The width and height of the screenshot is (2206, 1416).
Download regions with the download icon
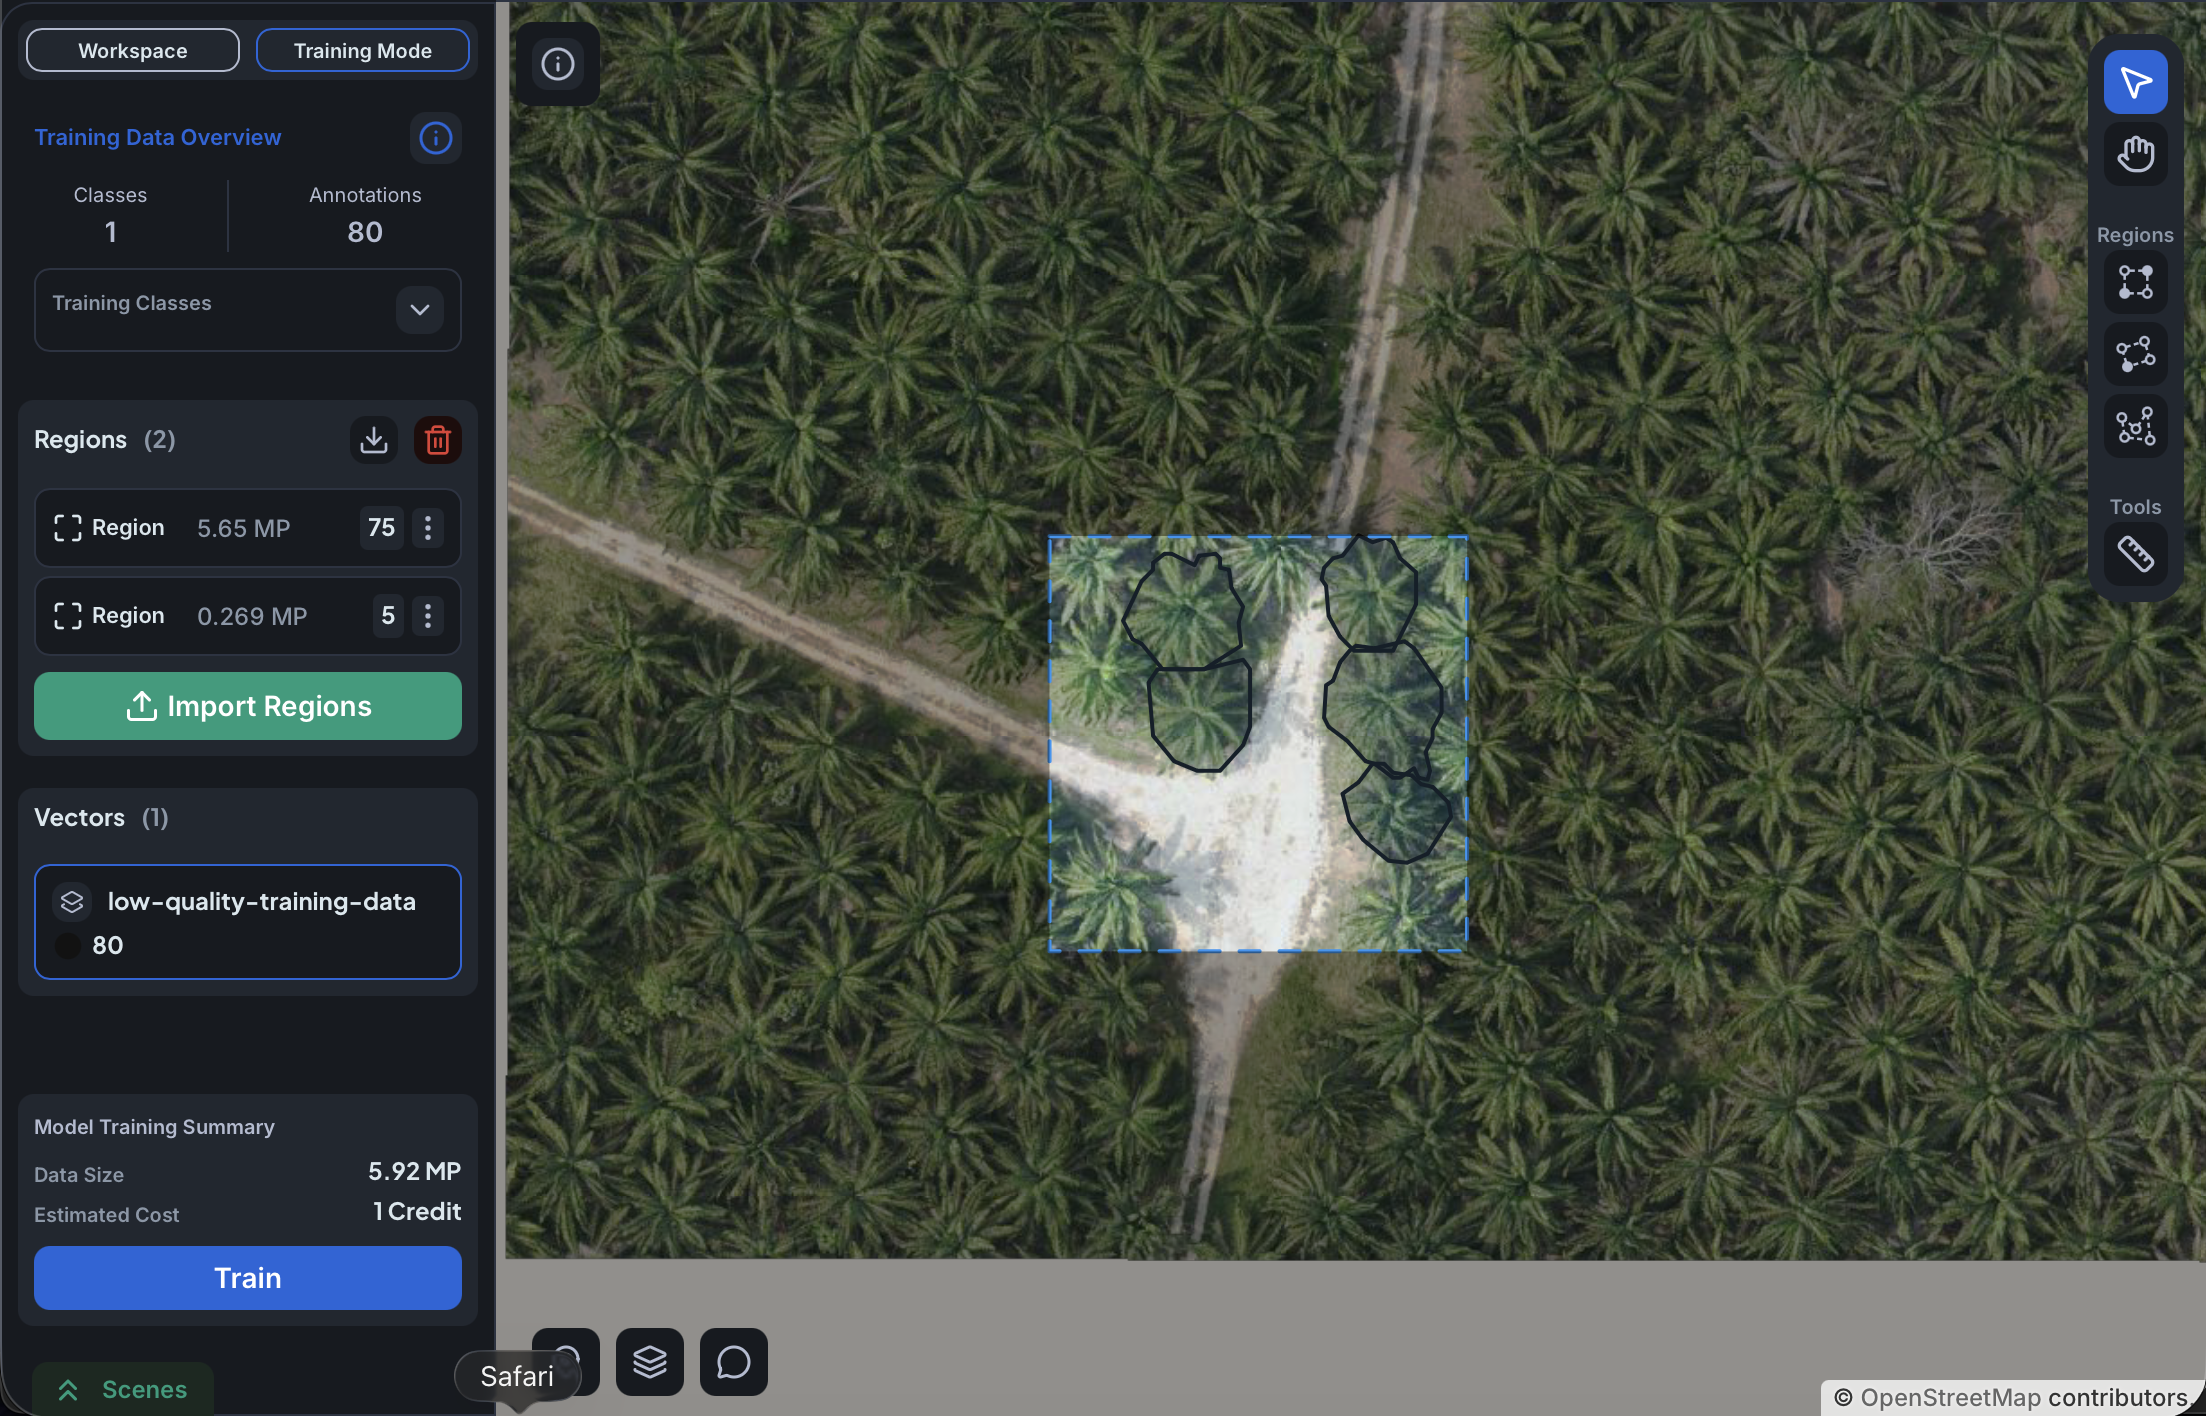point(374,440)
